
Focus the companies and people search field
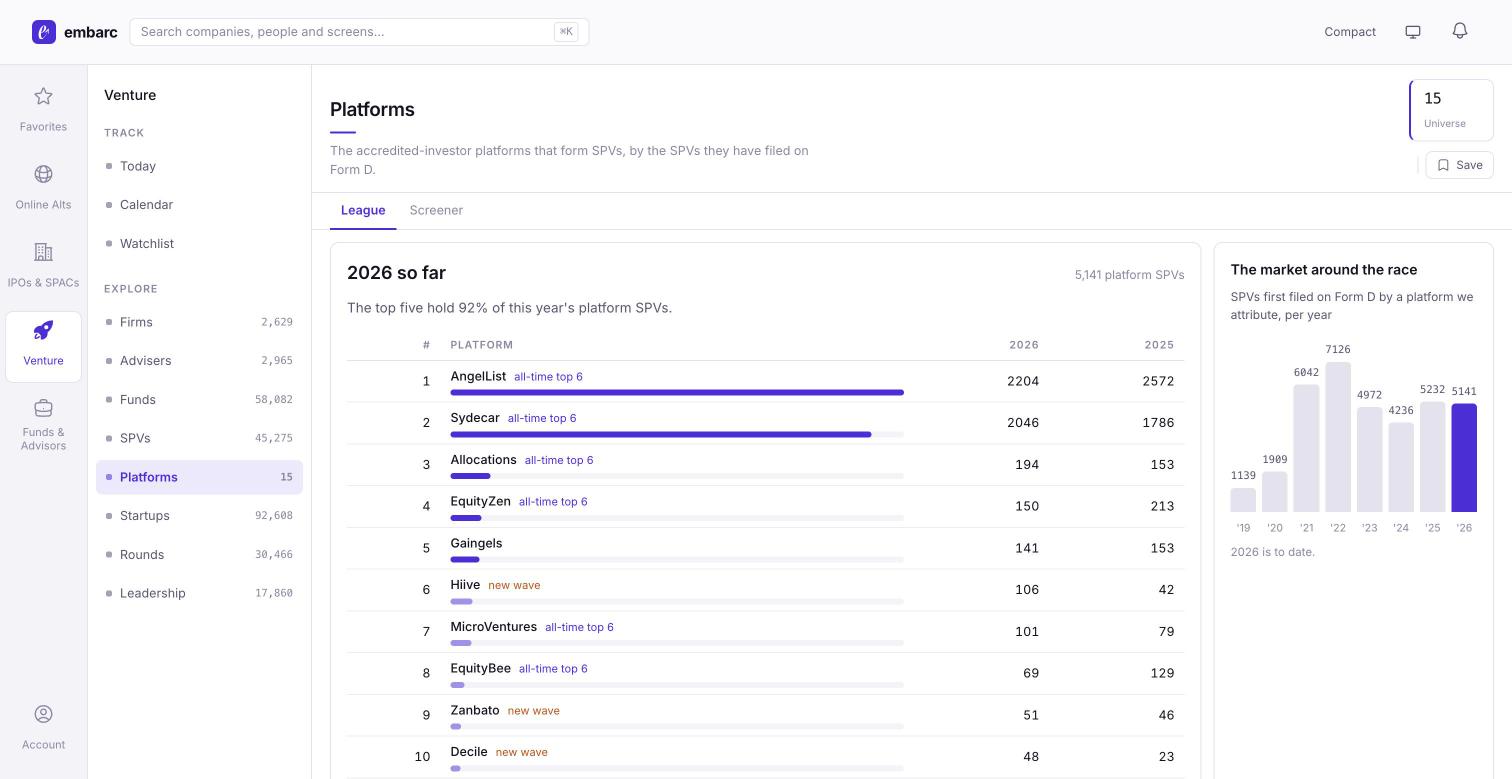359,32
